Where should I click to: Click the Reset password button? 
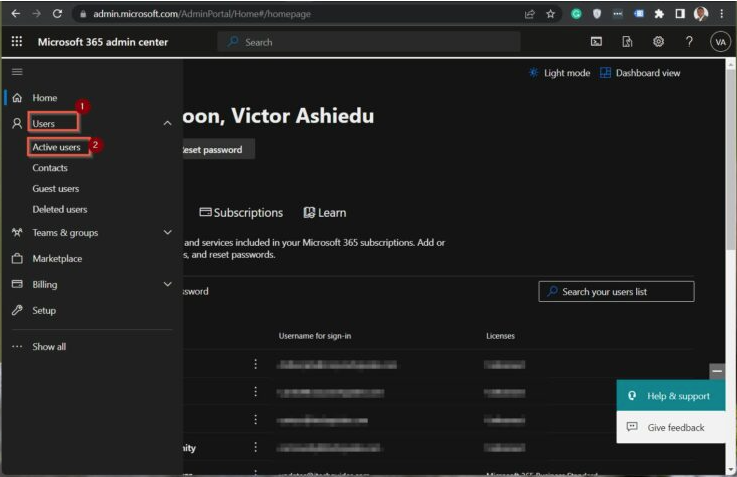pyautogui.click(x=219, y=149)
